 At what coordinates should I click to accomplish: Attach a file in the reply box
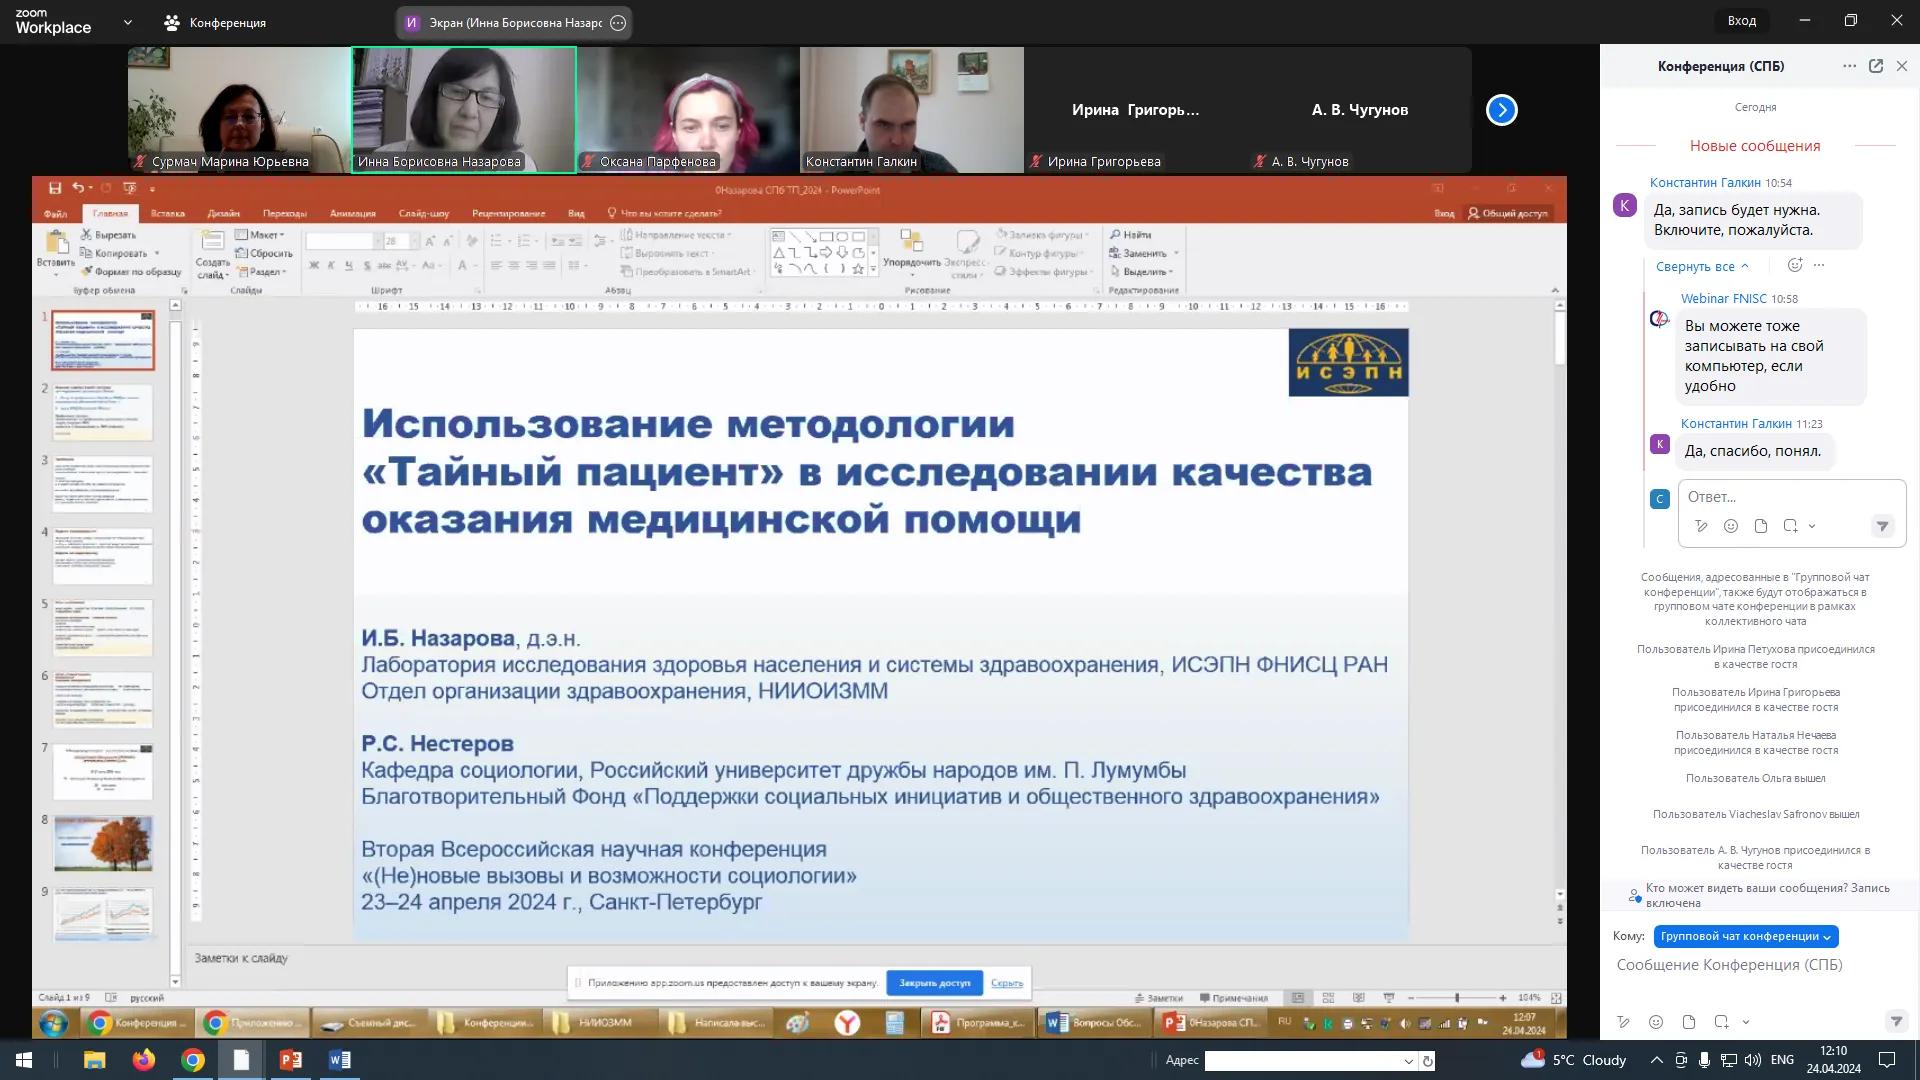click(1761, 526)
